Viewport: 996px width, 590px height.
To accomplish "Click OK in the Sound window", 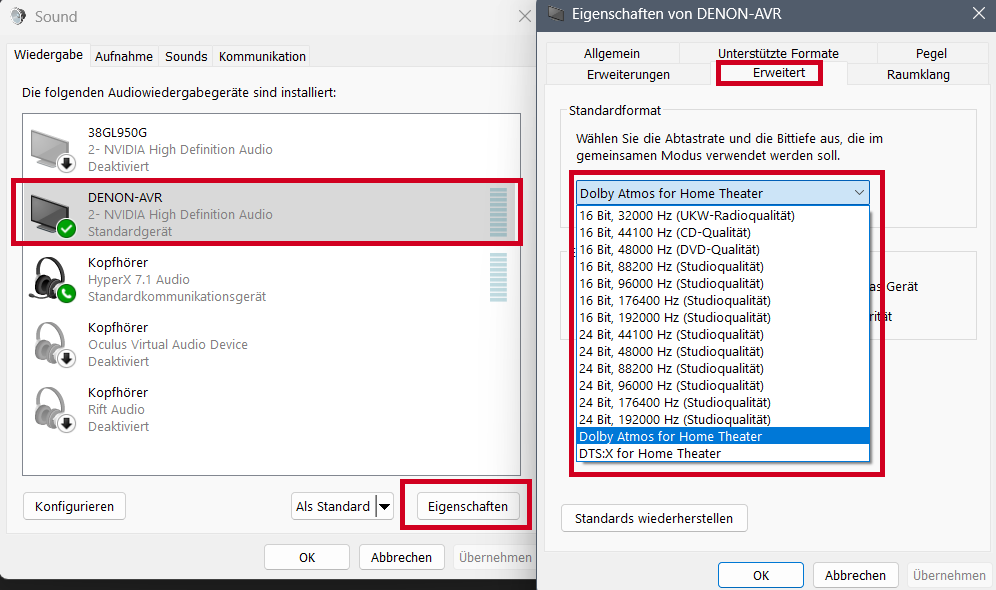I will 307,557.
